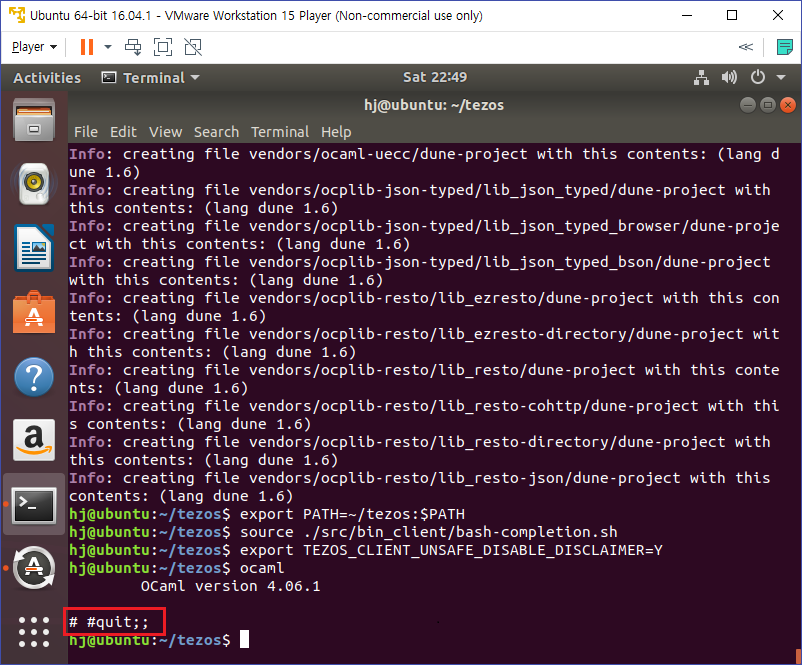802x665 pixels.
Task: Open the Terminal application menu in top bar
Action: click(x=151, y=78)
